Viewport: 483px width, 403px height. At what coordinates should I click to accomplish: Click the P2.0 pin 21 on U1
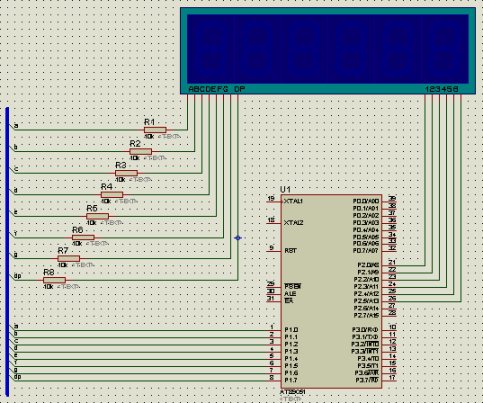[389, 265]
